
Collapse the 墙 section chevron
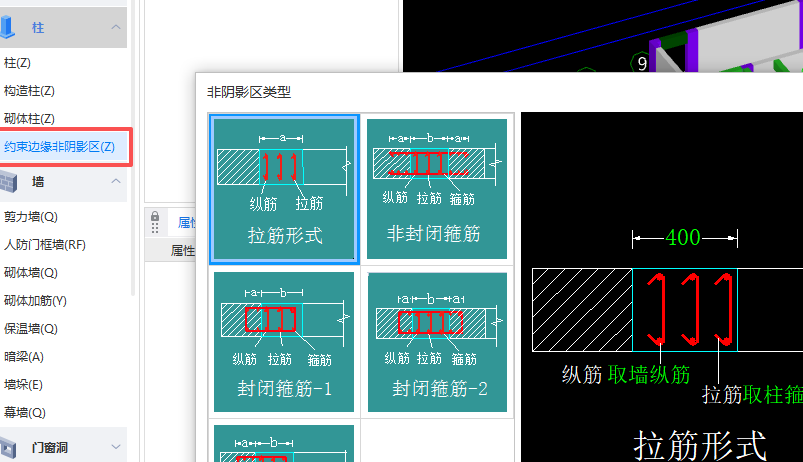tap(116, 181)
